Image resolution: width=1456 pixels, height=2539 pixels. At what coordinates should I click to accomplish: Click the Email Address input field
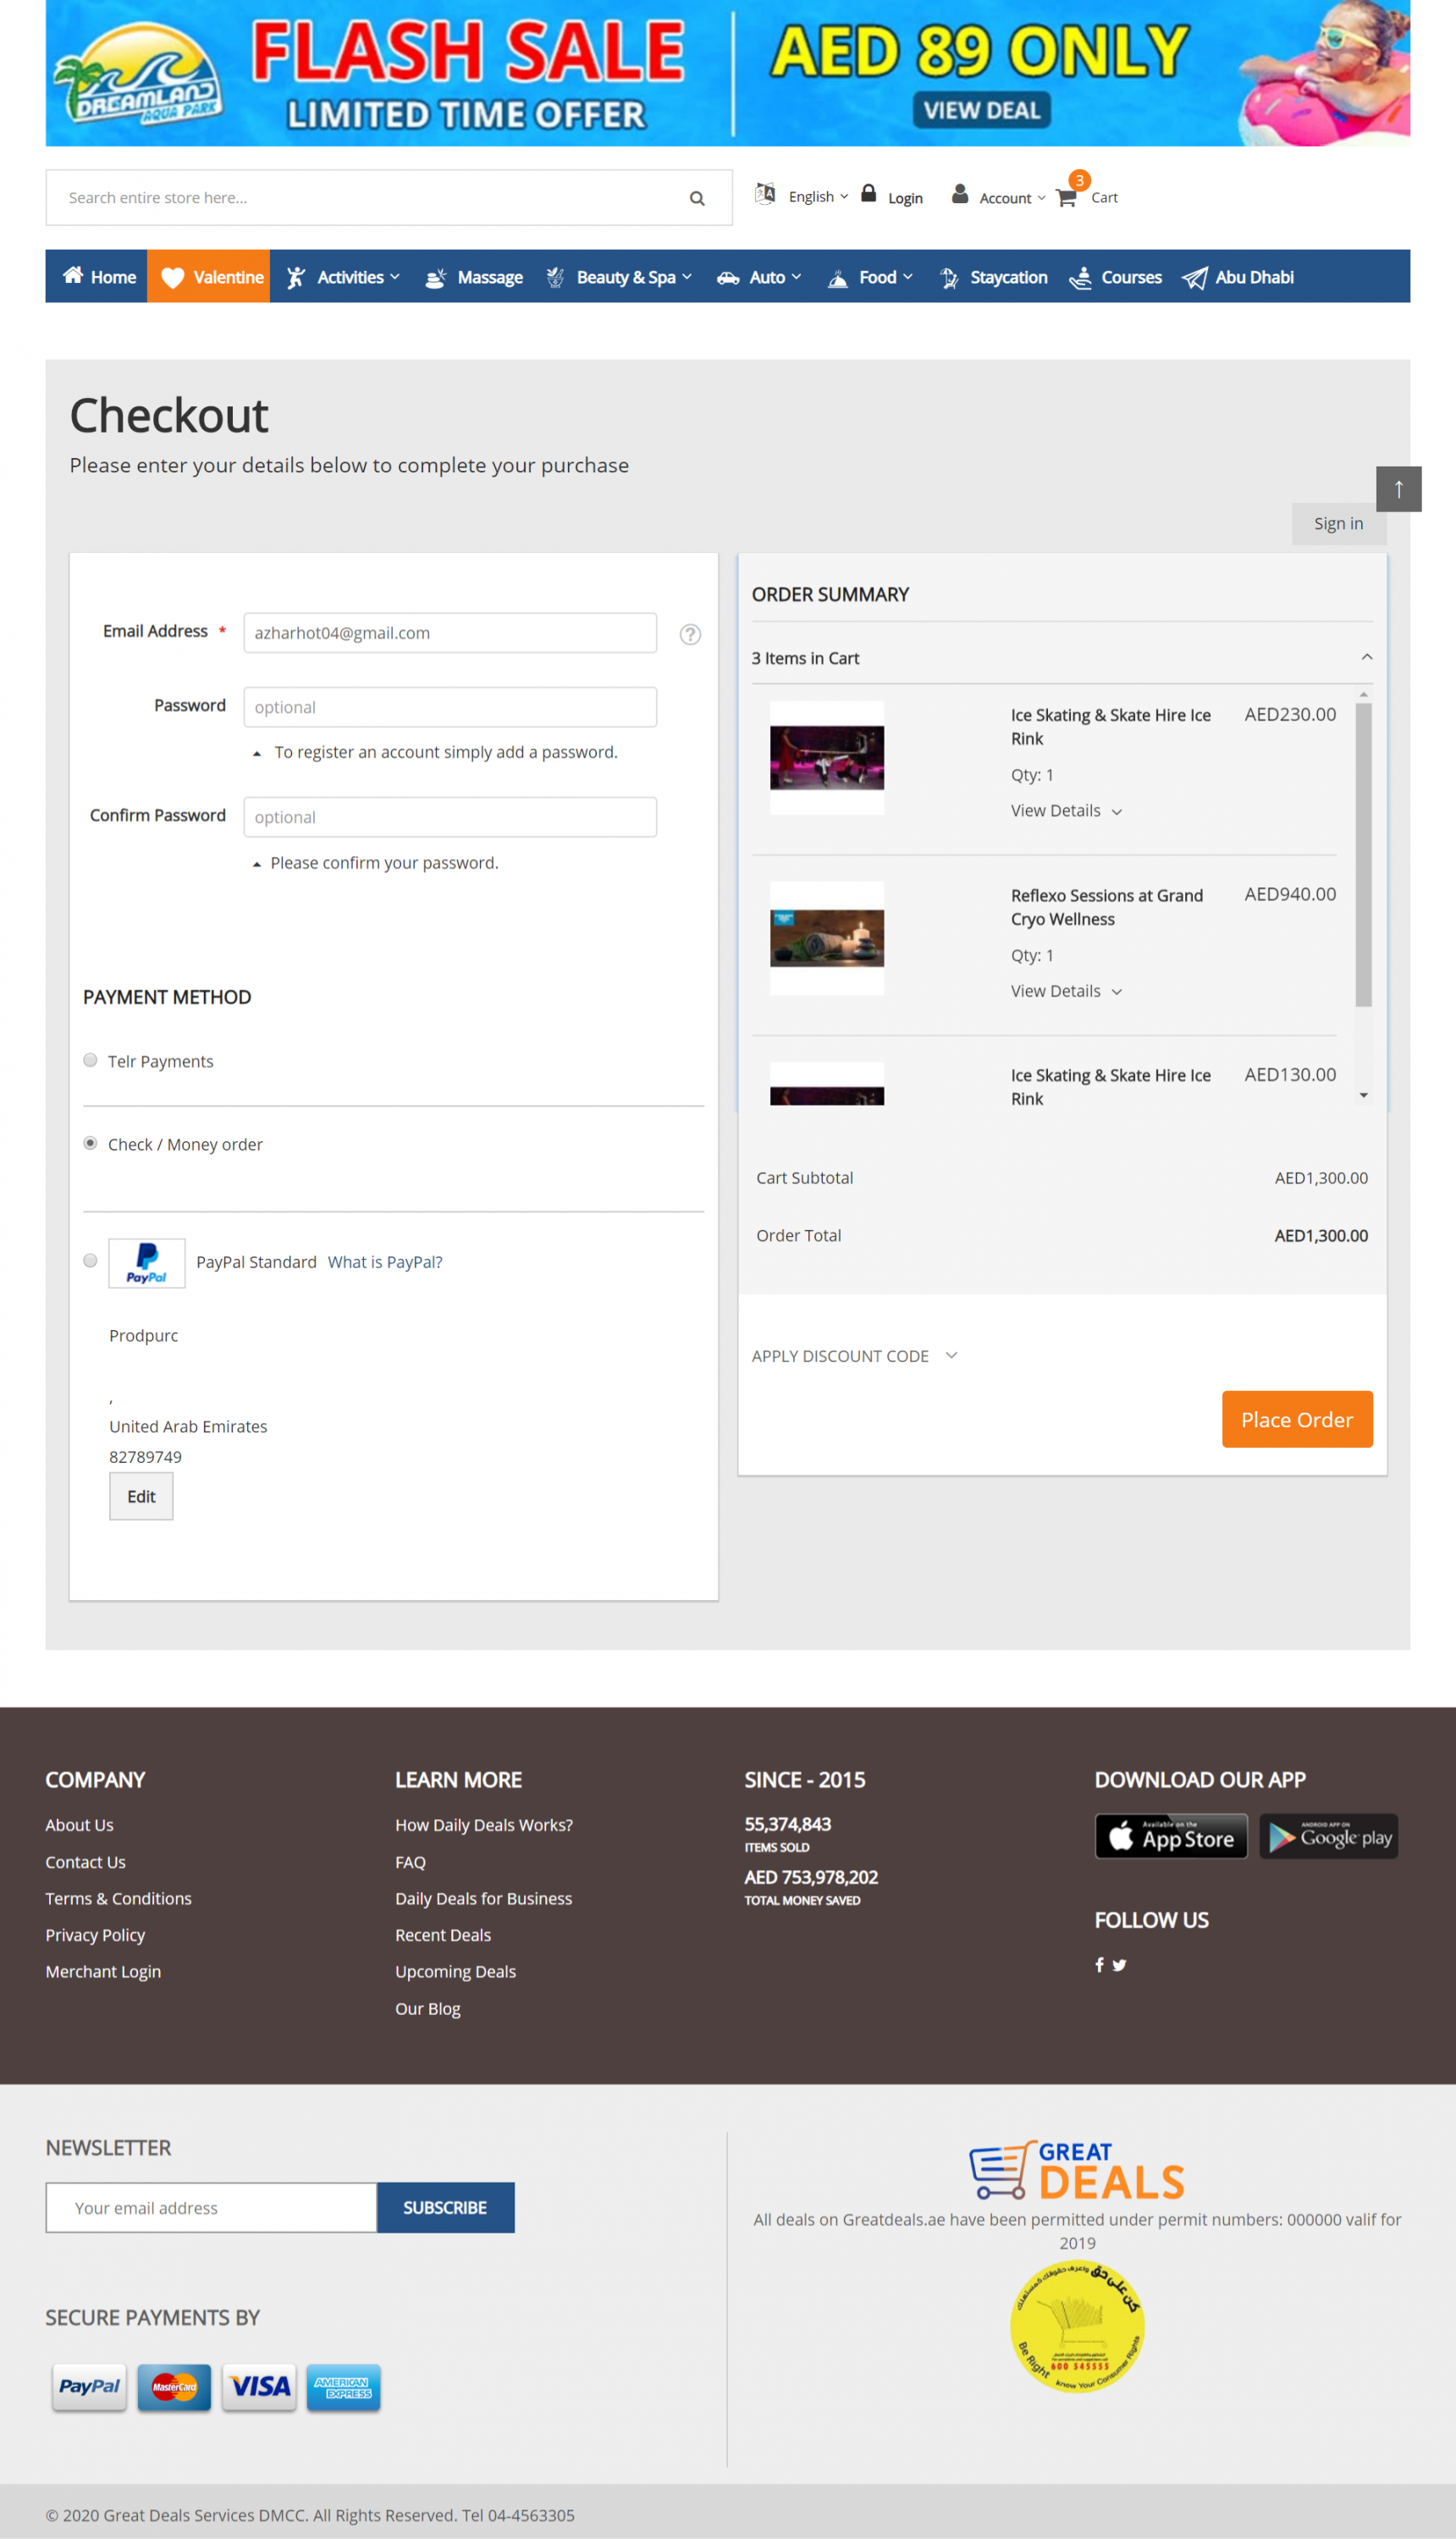coord(450,633)
